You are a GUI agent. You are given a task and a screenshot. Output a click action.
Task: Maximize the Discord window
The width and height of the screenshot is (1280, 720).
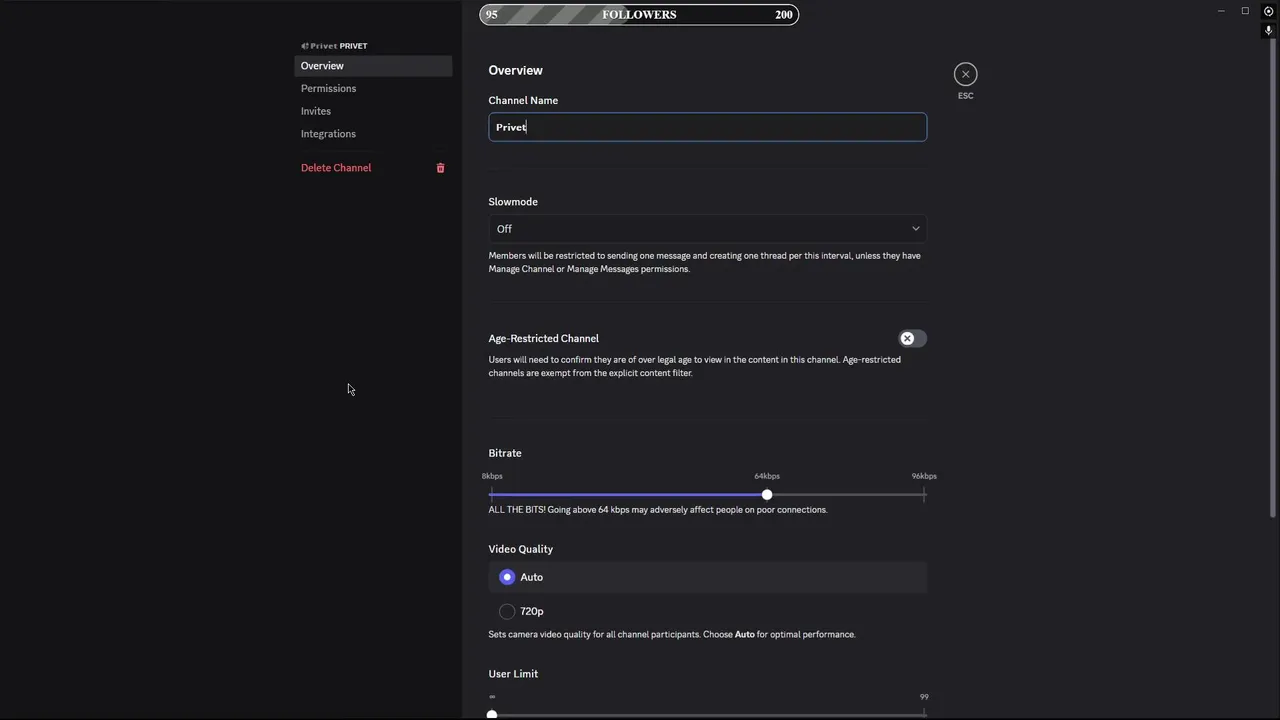click(x=1245, y=11)
